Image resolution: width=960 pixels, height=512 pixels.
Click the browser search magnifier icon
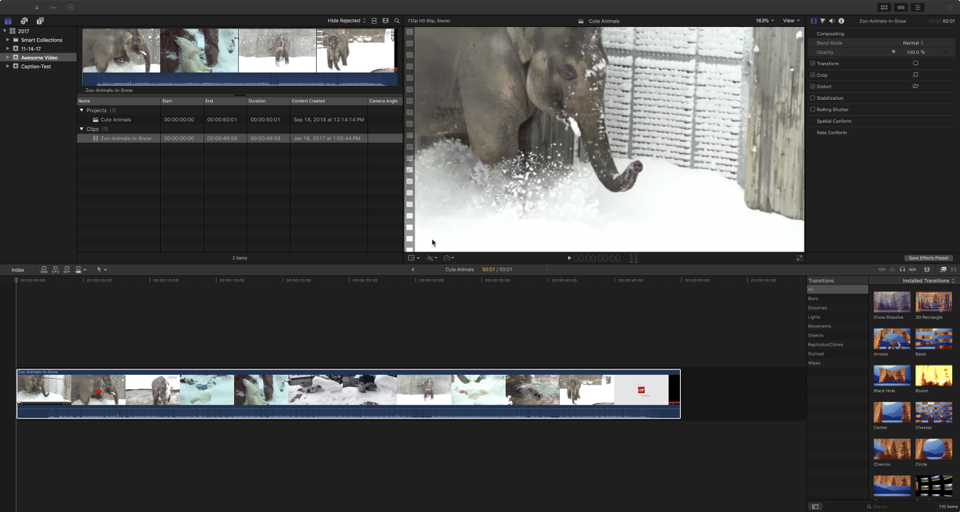tap(397, 20)
